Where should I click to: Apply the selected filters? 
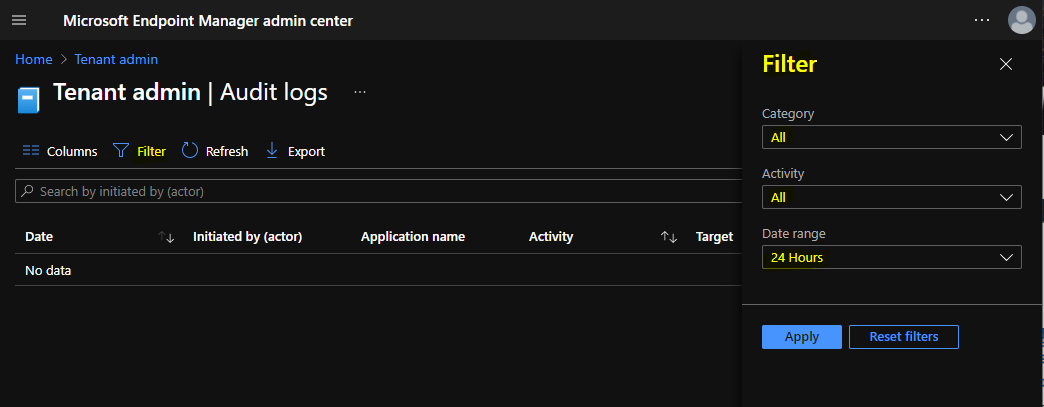802,337
